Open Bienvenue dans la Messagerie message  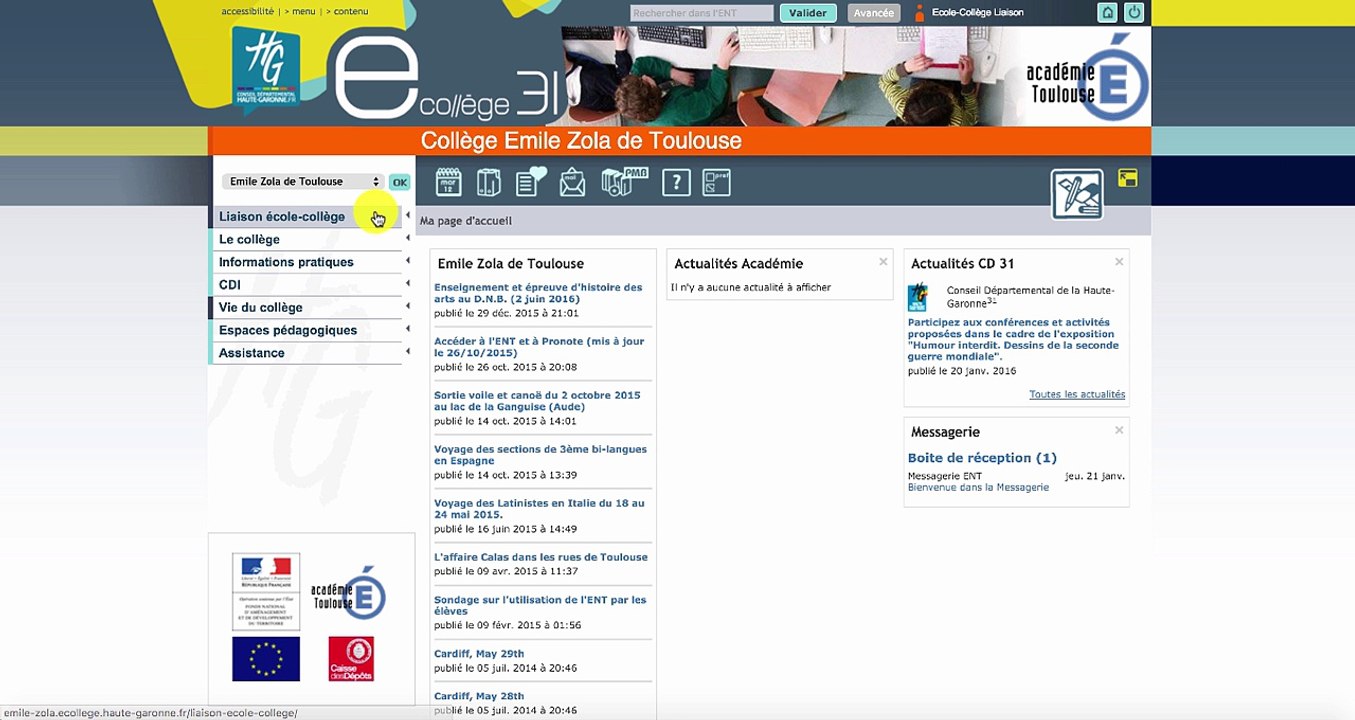pyautogui.click(x=978, y=488)
